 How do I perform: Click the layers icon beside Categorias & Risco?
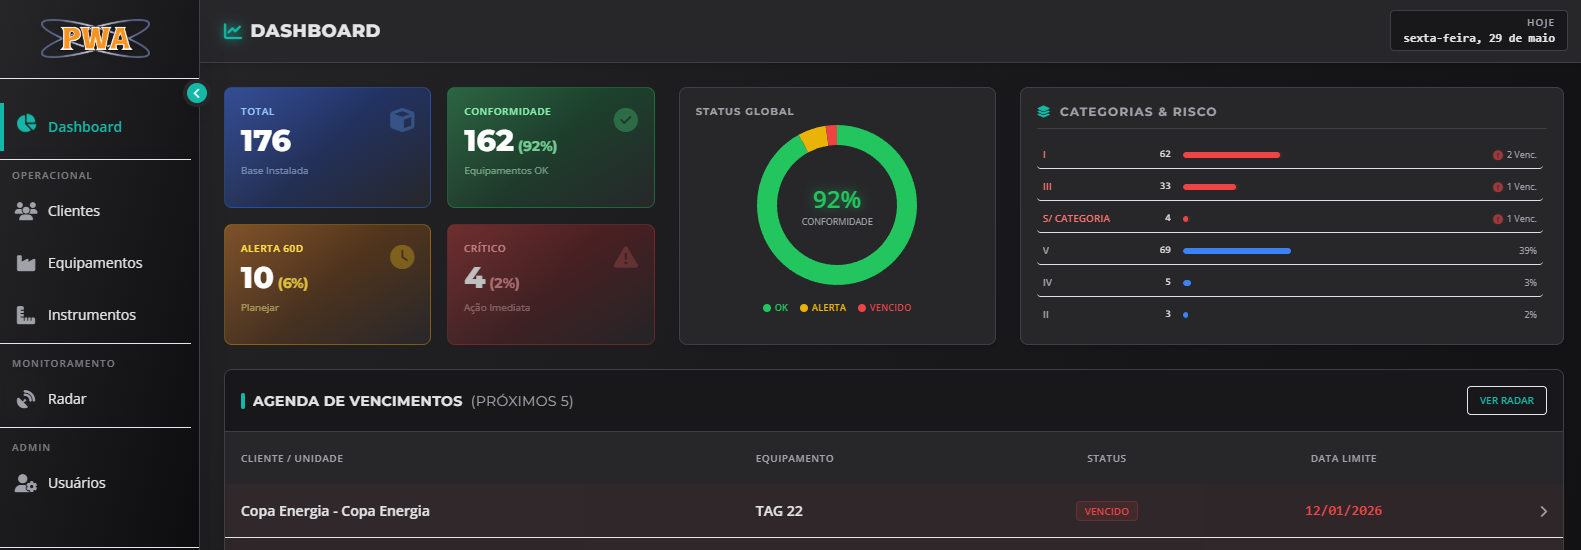tap(1044, 112)
